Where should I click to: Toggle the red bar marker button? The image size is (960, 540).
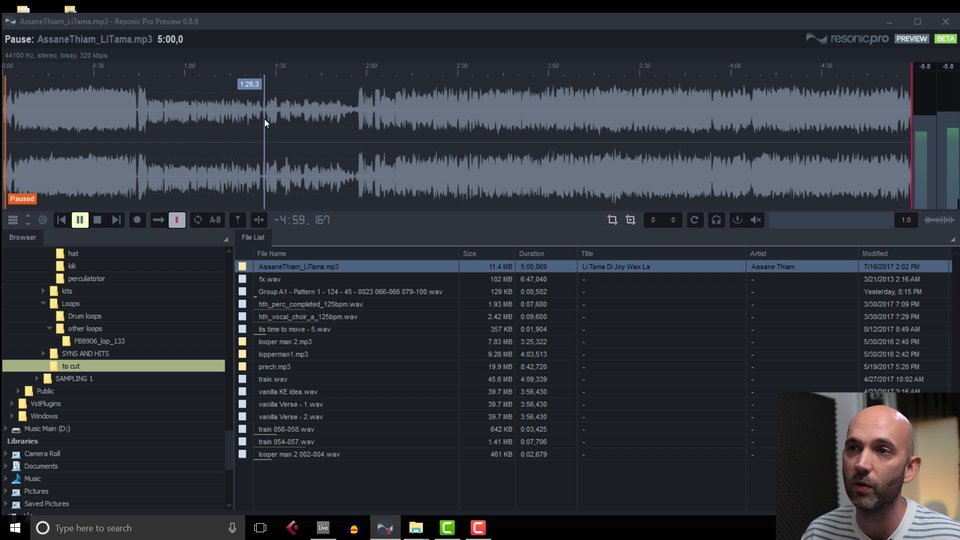(x=177, y=220)
